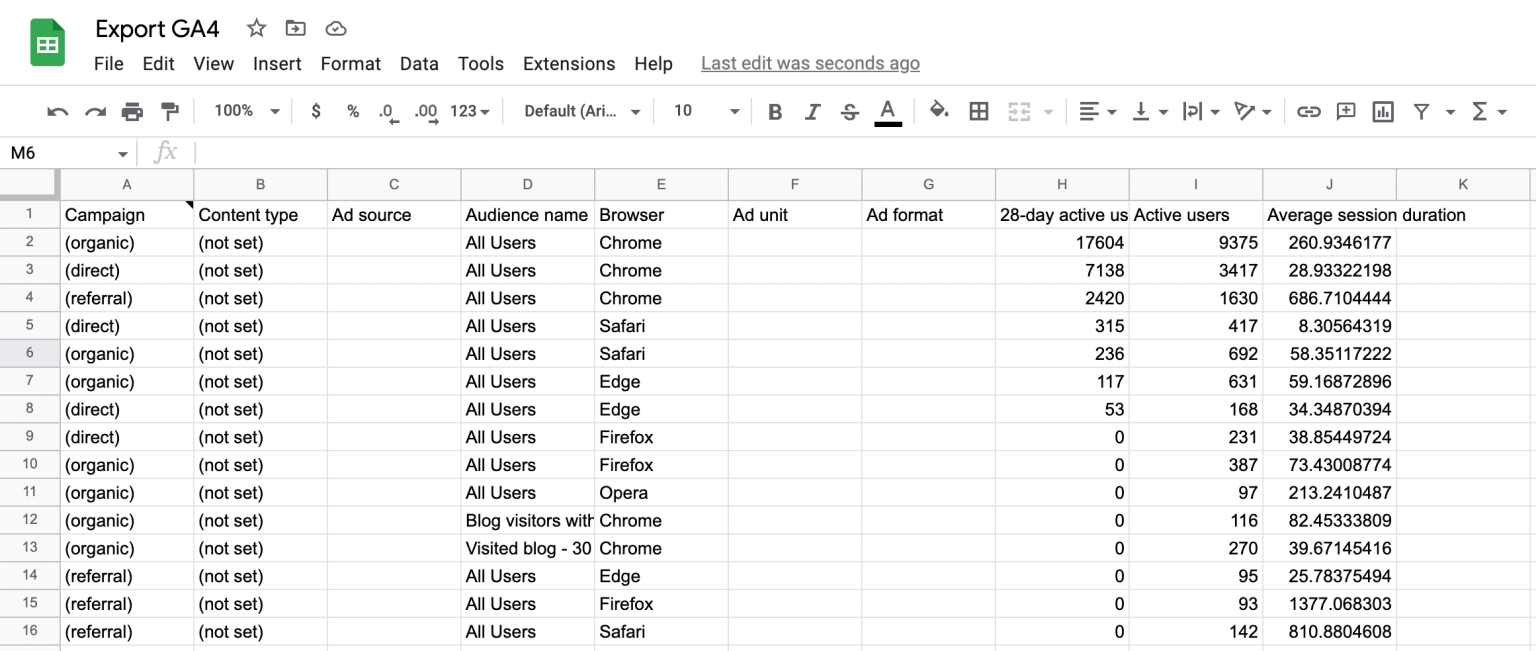Click the Insert comment icon

coord(1345,111)
